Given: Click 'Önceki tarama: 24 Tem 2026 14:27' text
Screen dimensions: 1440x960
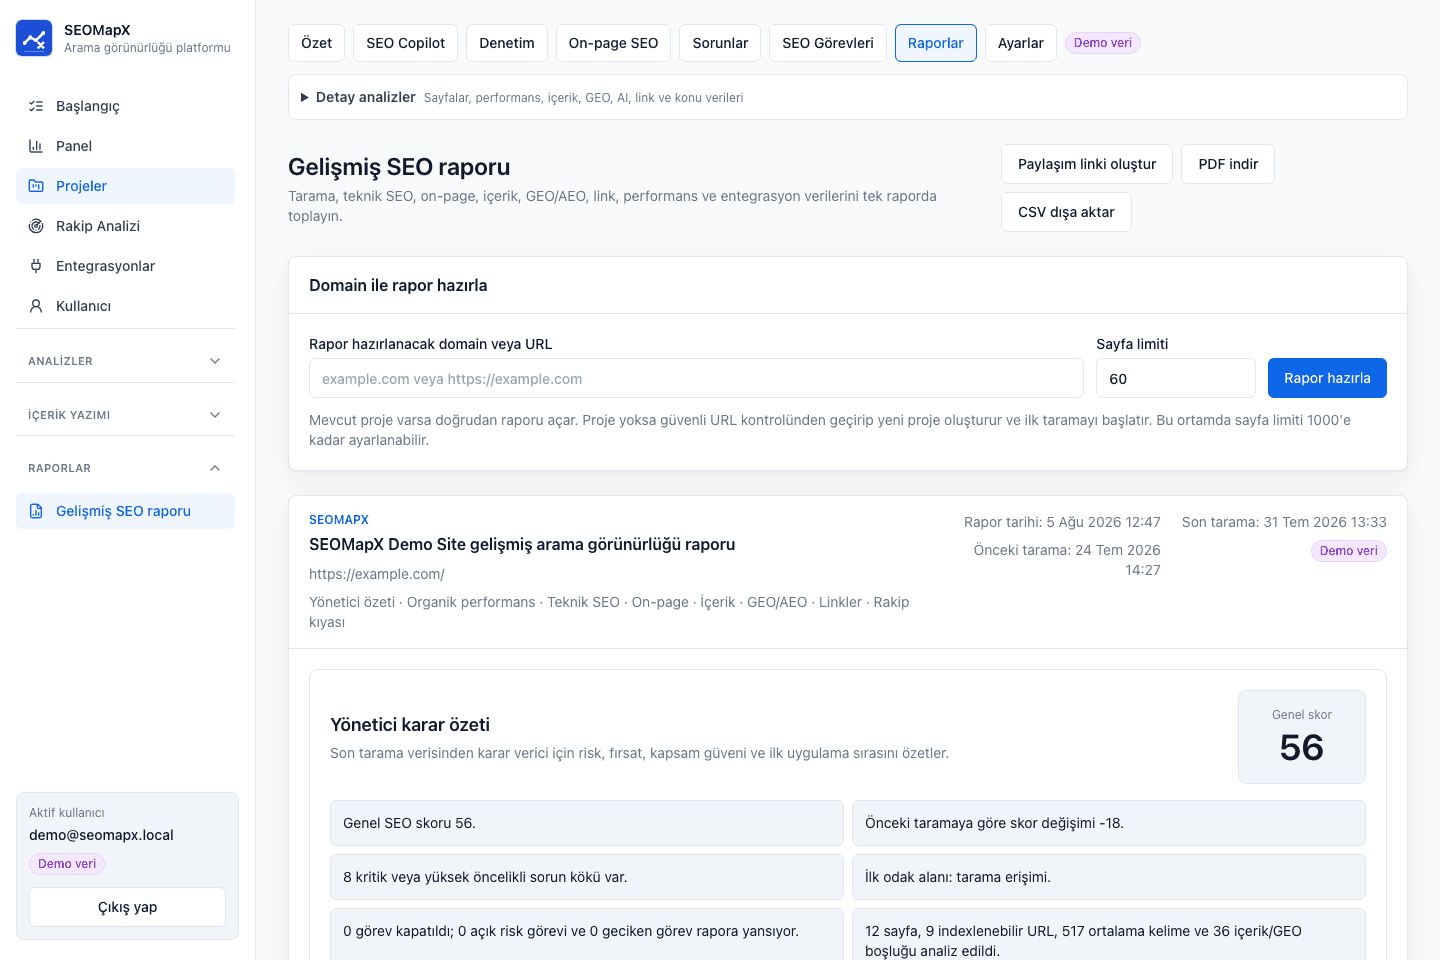Looking at the screenshot, I should pyautogui.click(x=1067, y=560).
